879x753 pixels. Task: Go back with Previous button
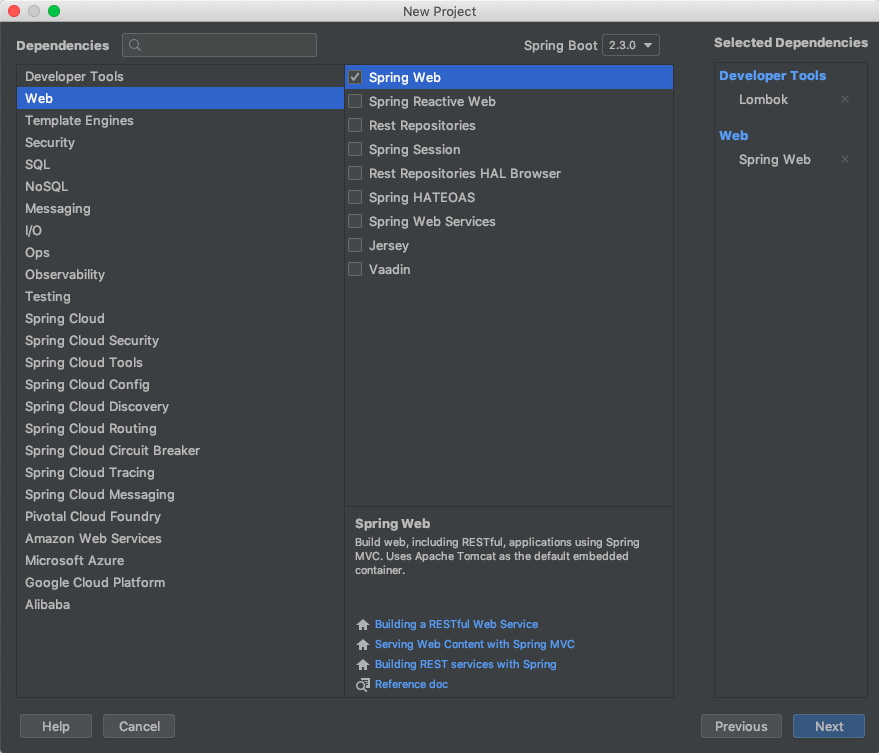point(741,726)
